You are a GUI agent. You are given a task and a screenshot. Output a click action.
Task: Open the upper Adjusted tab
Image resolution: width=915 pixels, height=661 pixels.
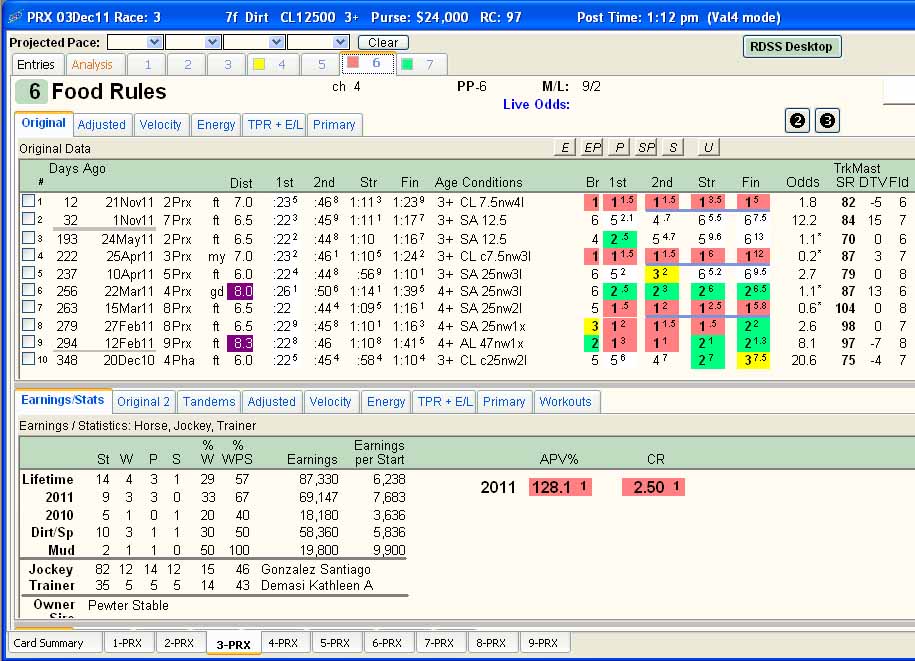coord(102,125)
